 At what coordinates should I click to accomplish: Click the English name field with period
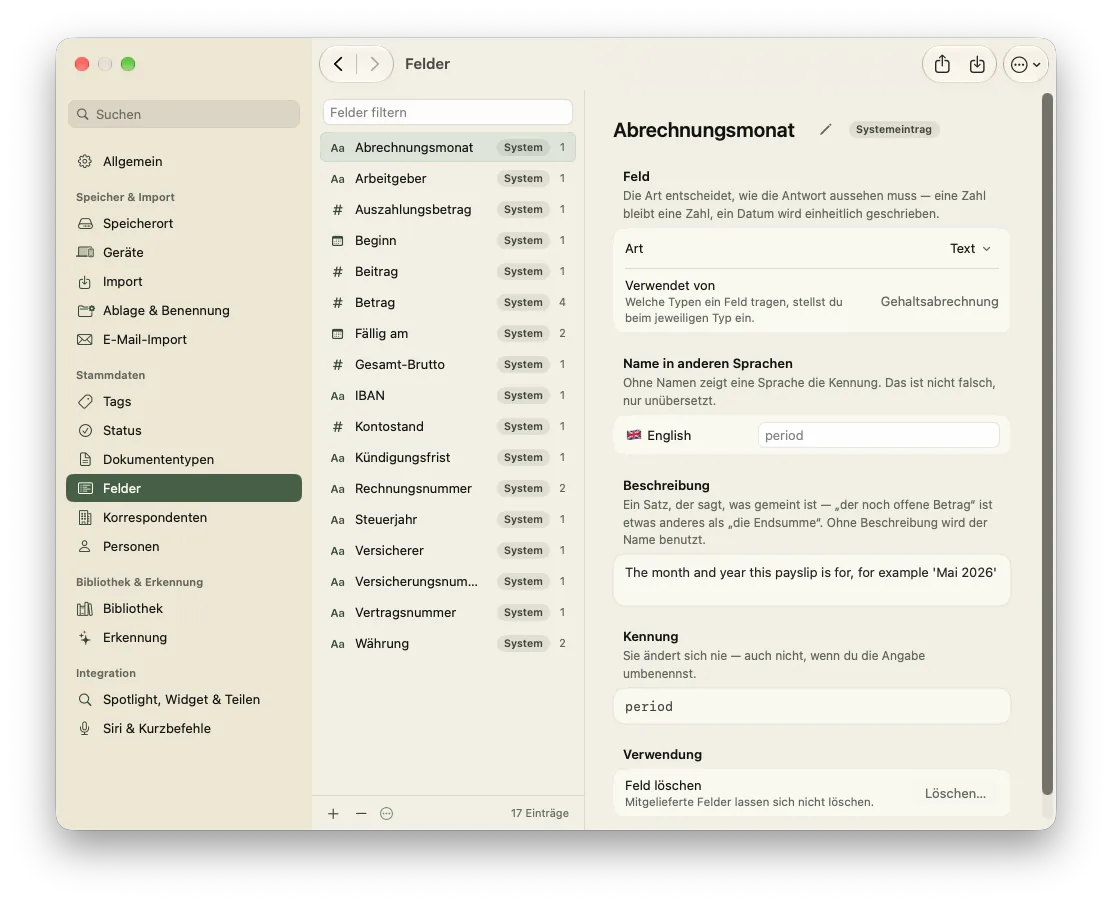879,435
